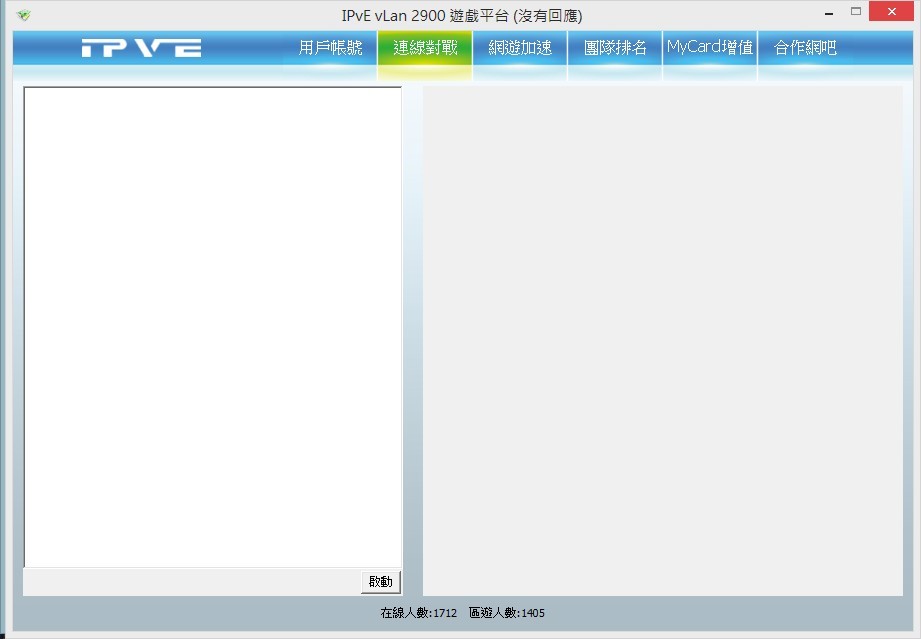Close the IPvE vLan window
921x639 pixels.
tap(892, 12)
